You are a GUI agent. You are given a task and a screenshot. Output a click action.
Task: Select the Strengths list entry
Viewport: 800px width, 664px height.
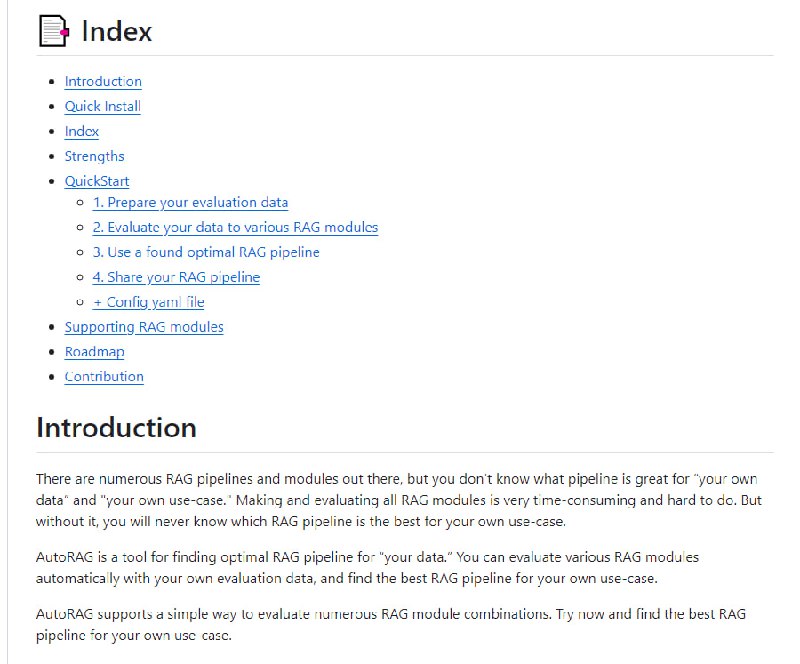(x=94, y=157)
